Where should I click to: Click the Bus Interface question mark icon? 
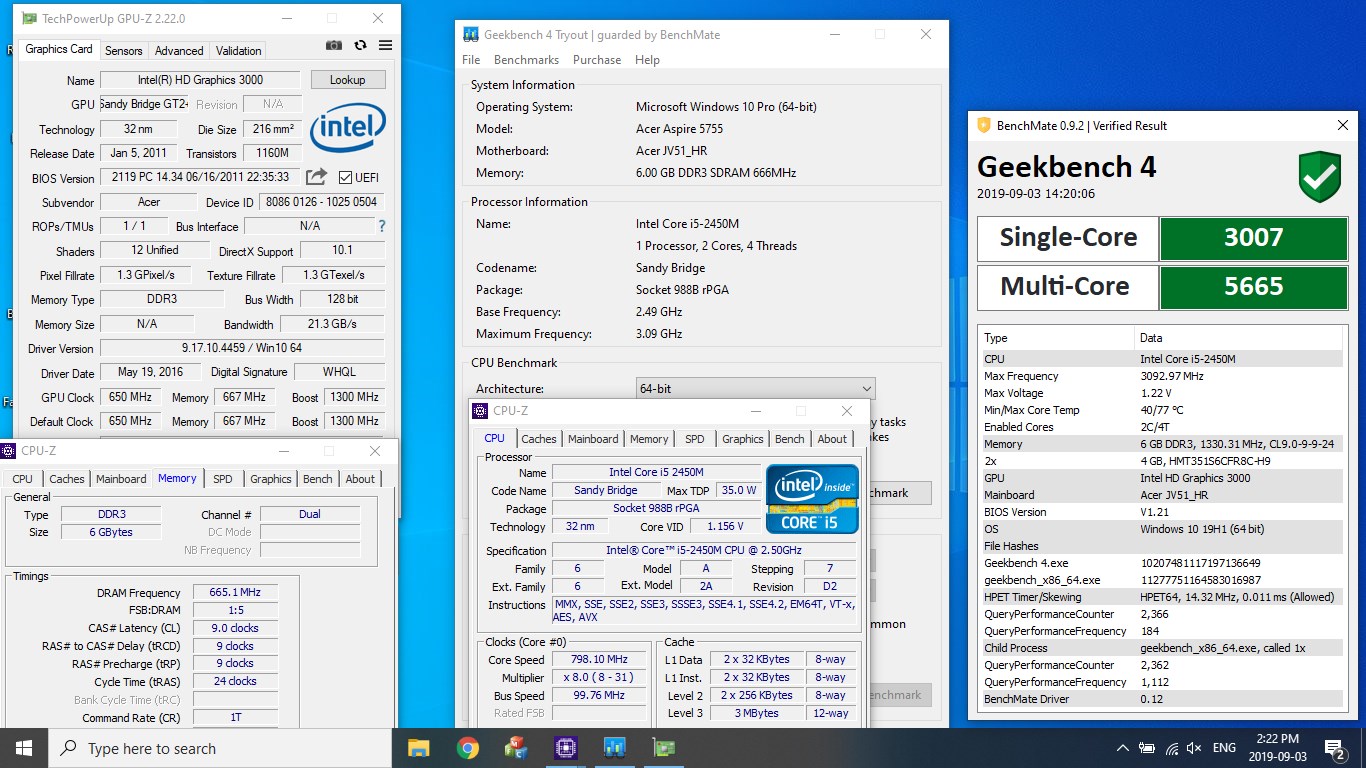381,226
